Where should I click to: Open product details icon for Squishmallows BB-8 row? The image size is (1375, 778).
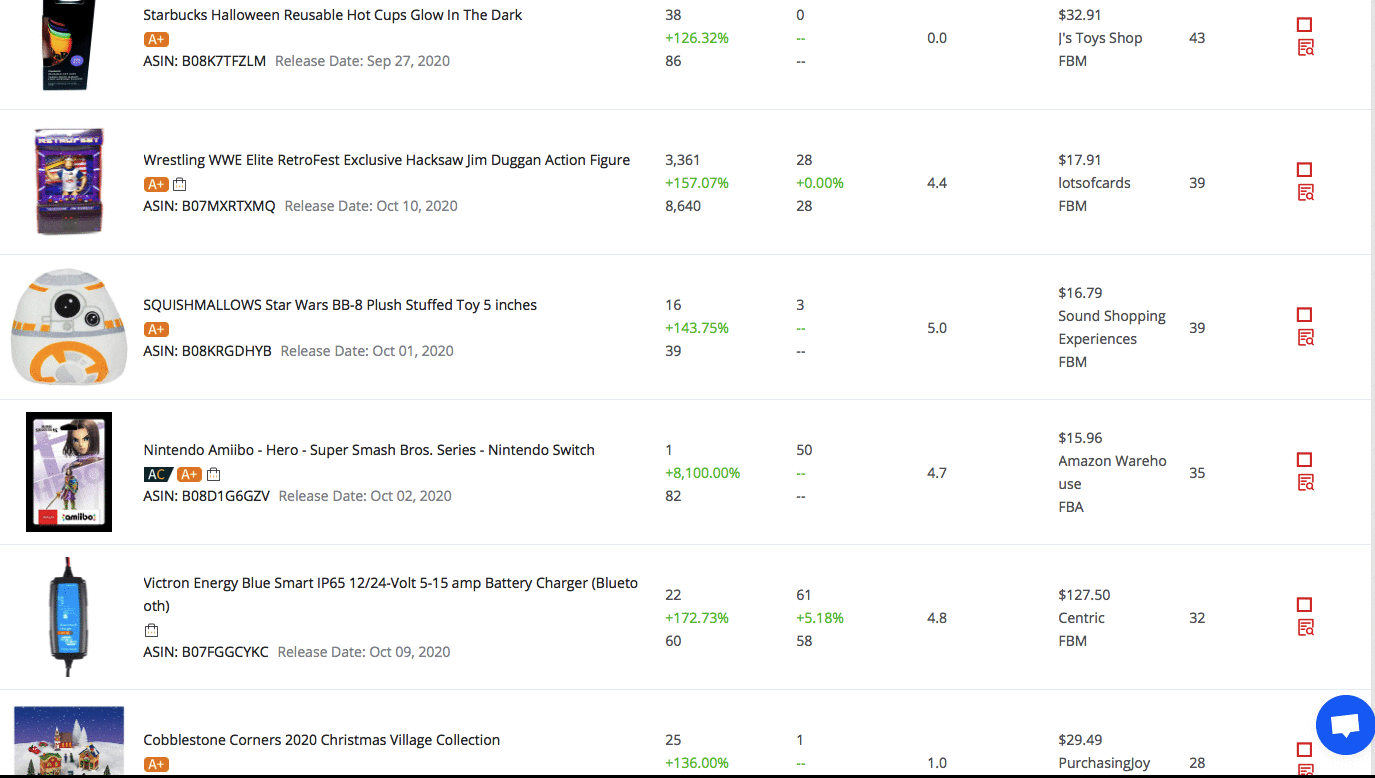1305,338
